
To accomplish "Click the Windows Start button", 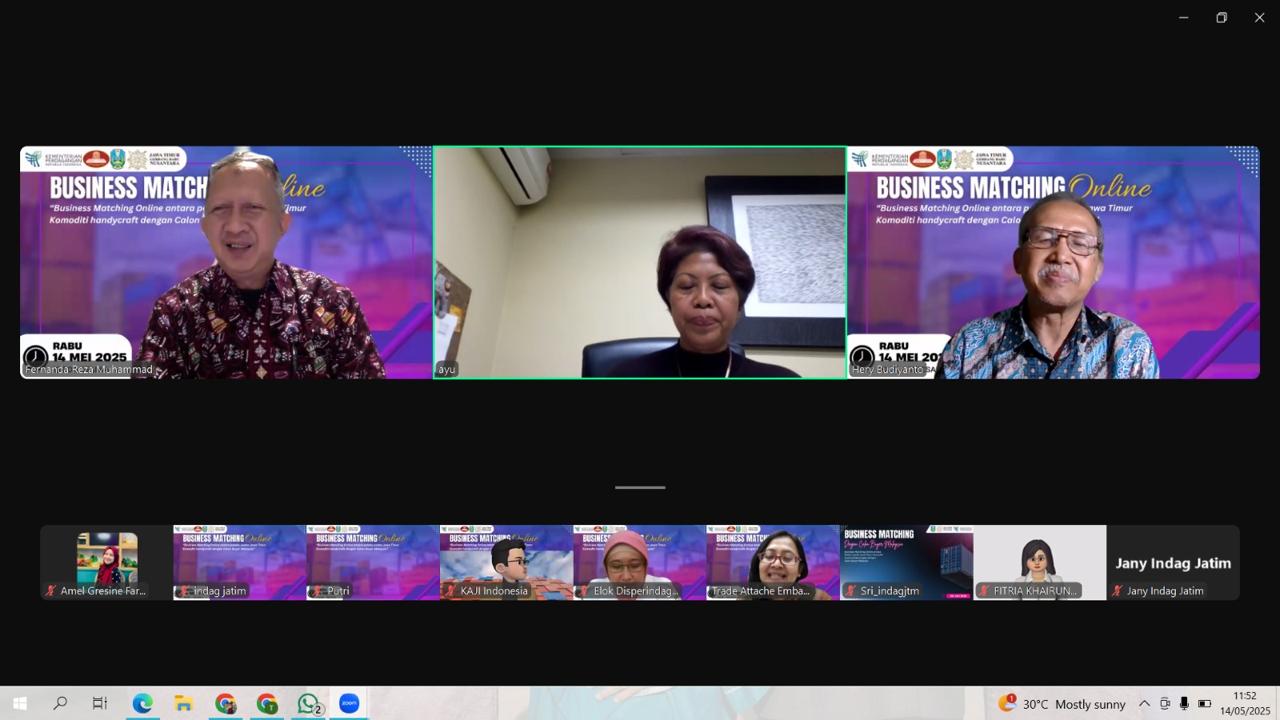I will (x=19, y=703).
